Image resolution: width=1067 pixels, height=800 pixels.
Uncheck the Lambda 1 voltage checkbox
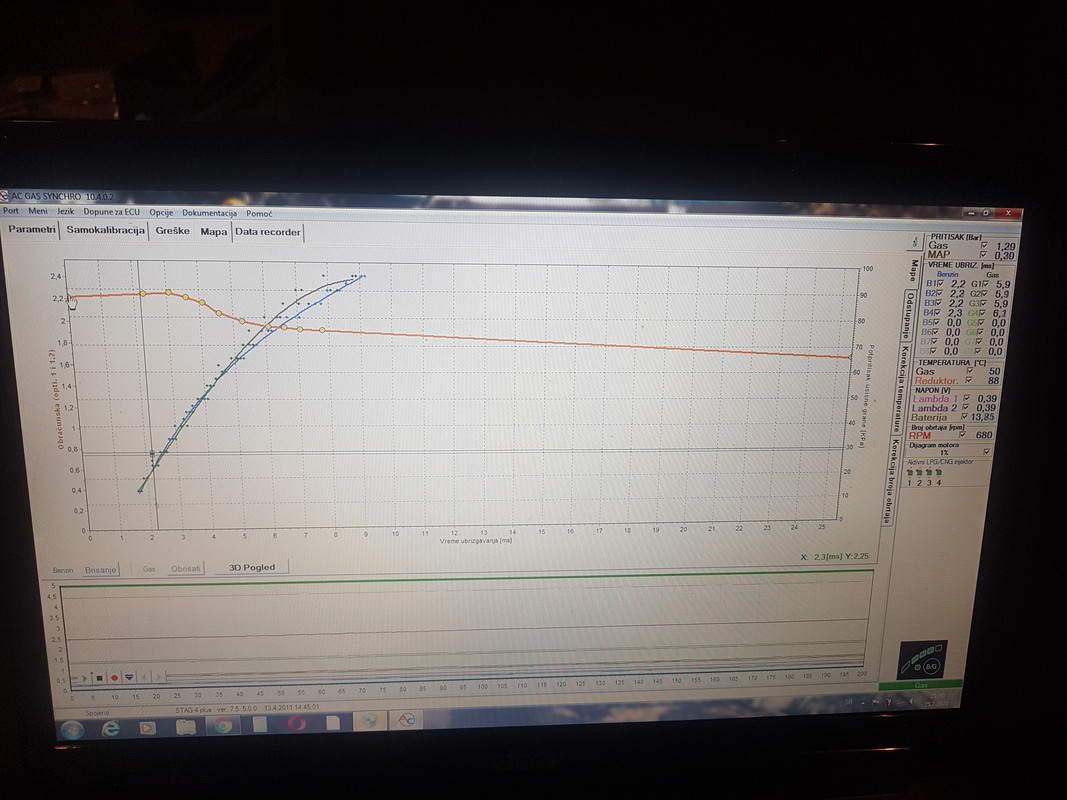tap(966, 398)
